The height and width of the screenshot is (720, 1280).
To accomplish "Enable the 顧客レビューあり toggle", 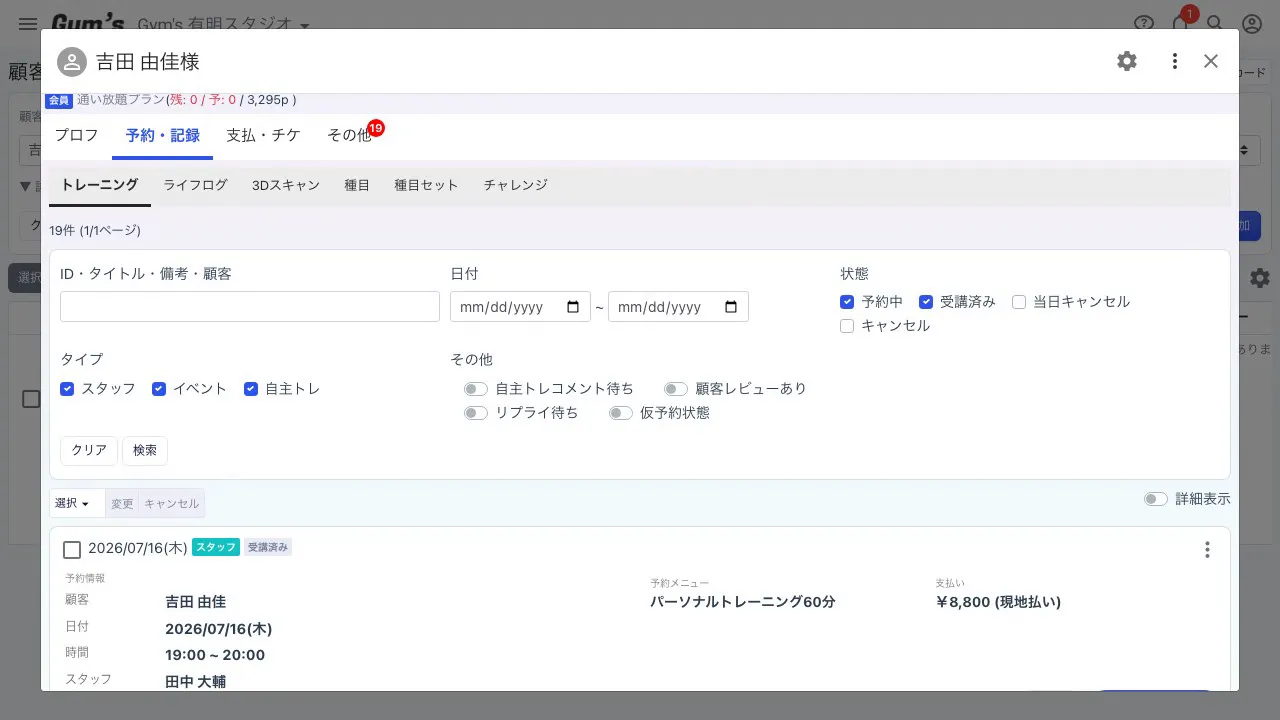I will coord(676,389).
